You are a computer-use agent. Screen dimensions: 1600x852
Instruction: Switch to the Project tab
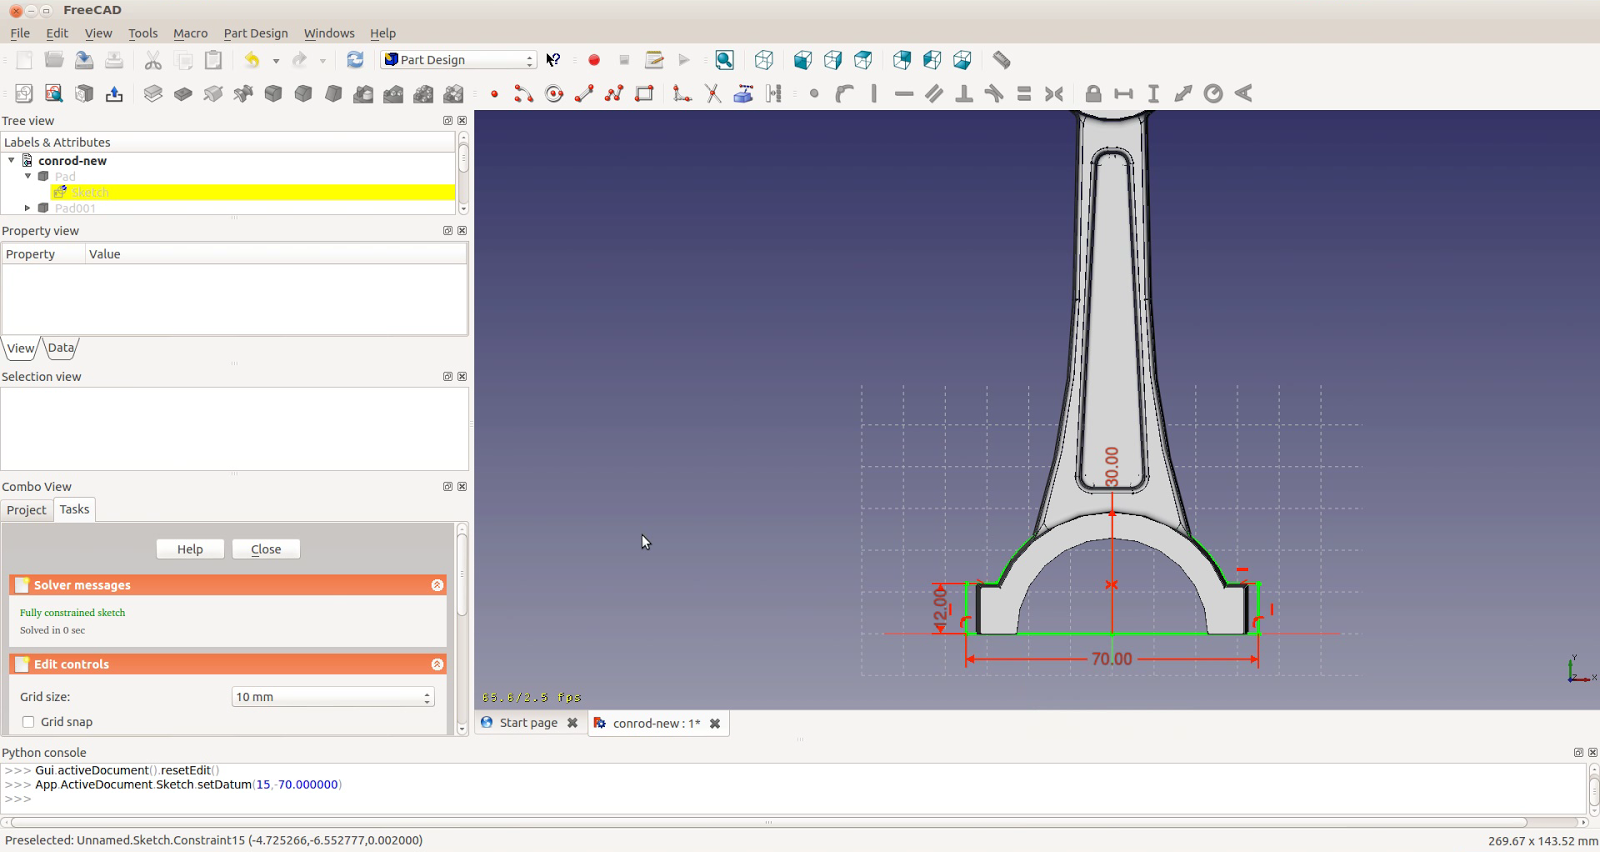pyautogui.click(x=27, y=510)
